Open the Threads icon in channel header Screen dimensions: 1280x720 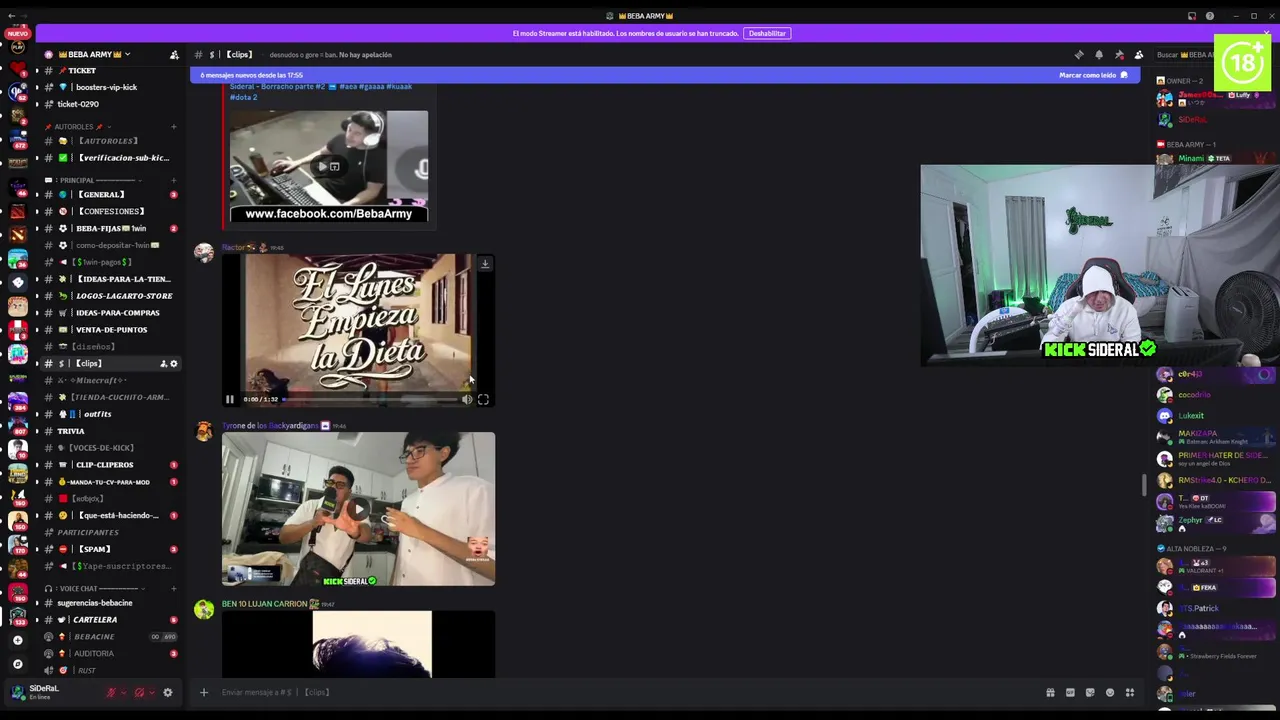tap(1079, 55)
